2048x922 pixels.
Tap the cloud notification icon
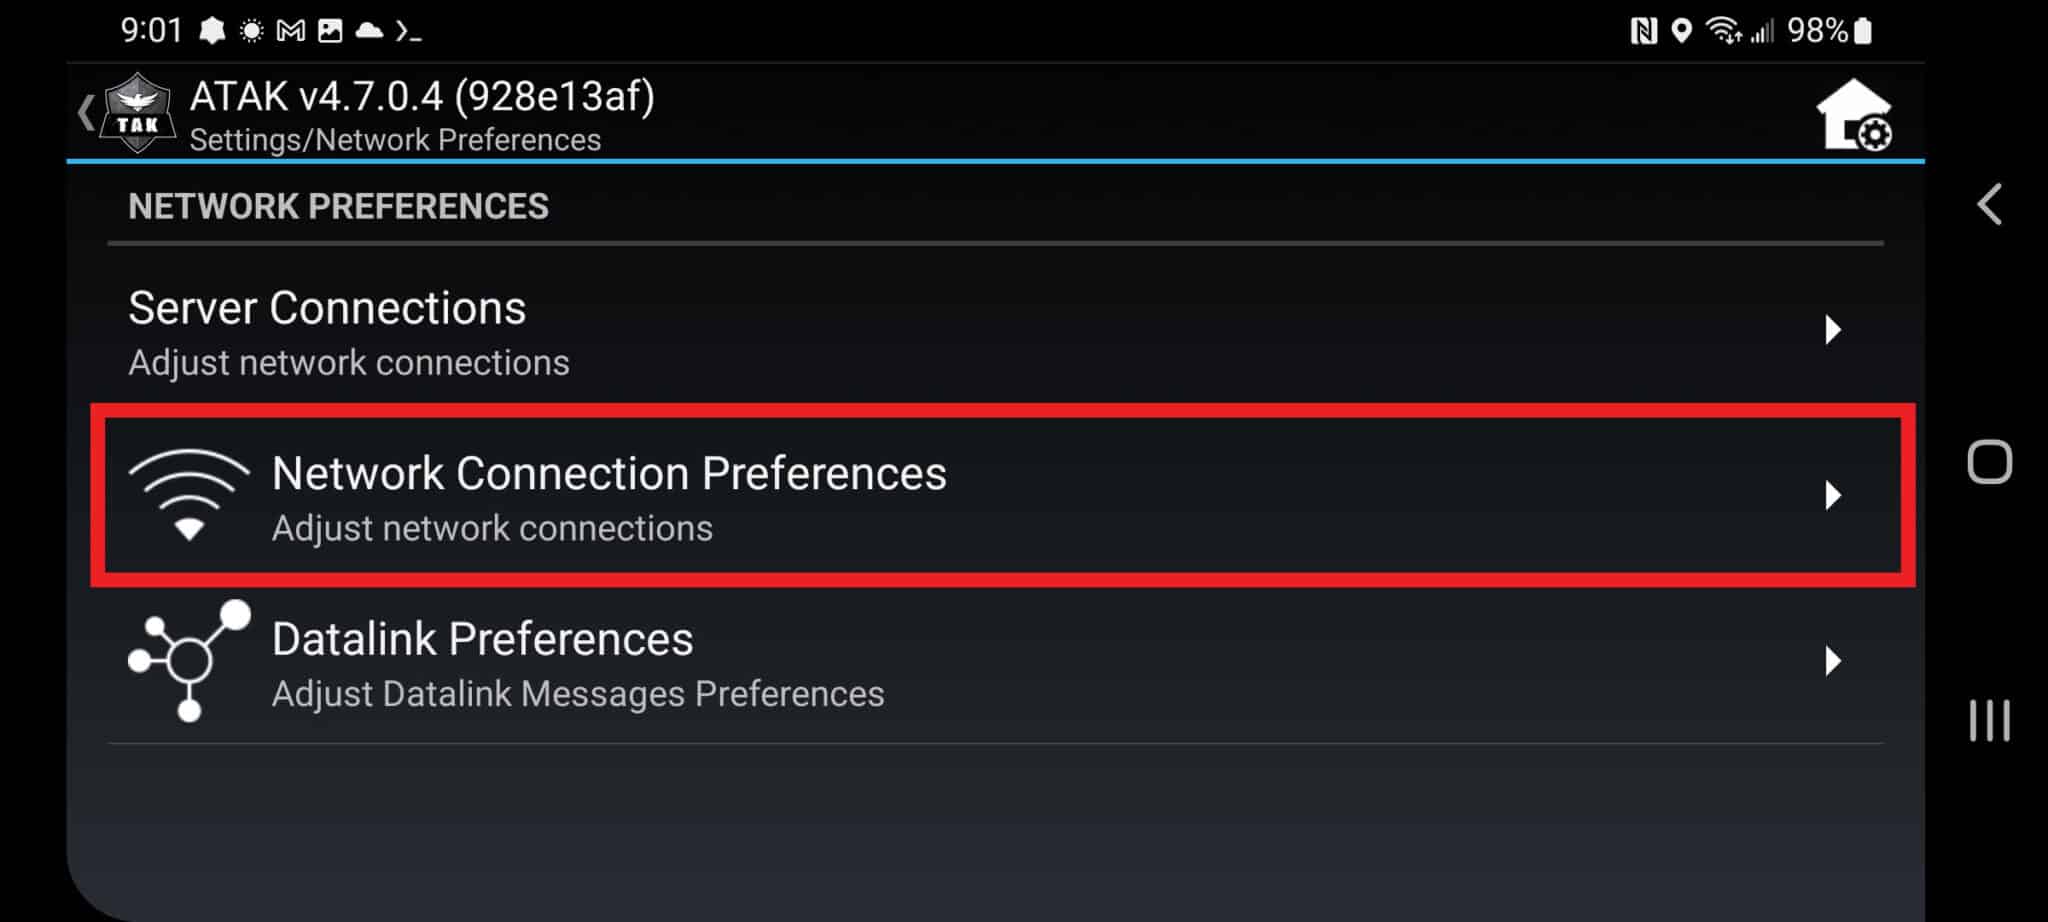pyautogui.click(x=369, y=31)
